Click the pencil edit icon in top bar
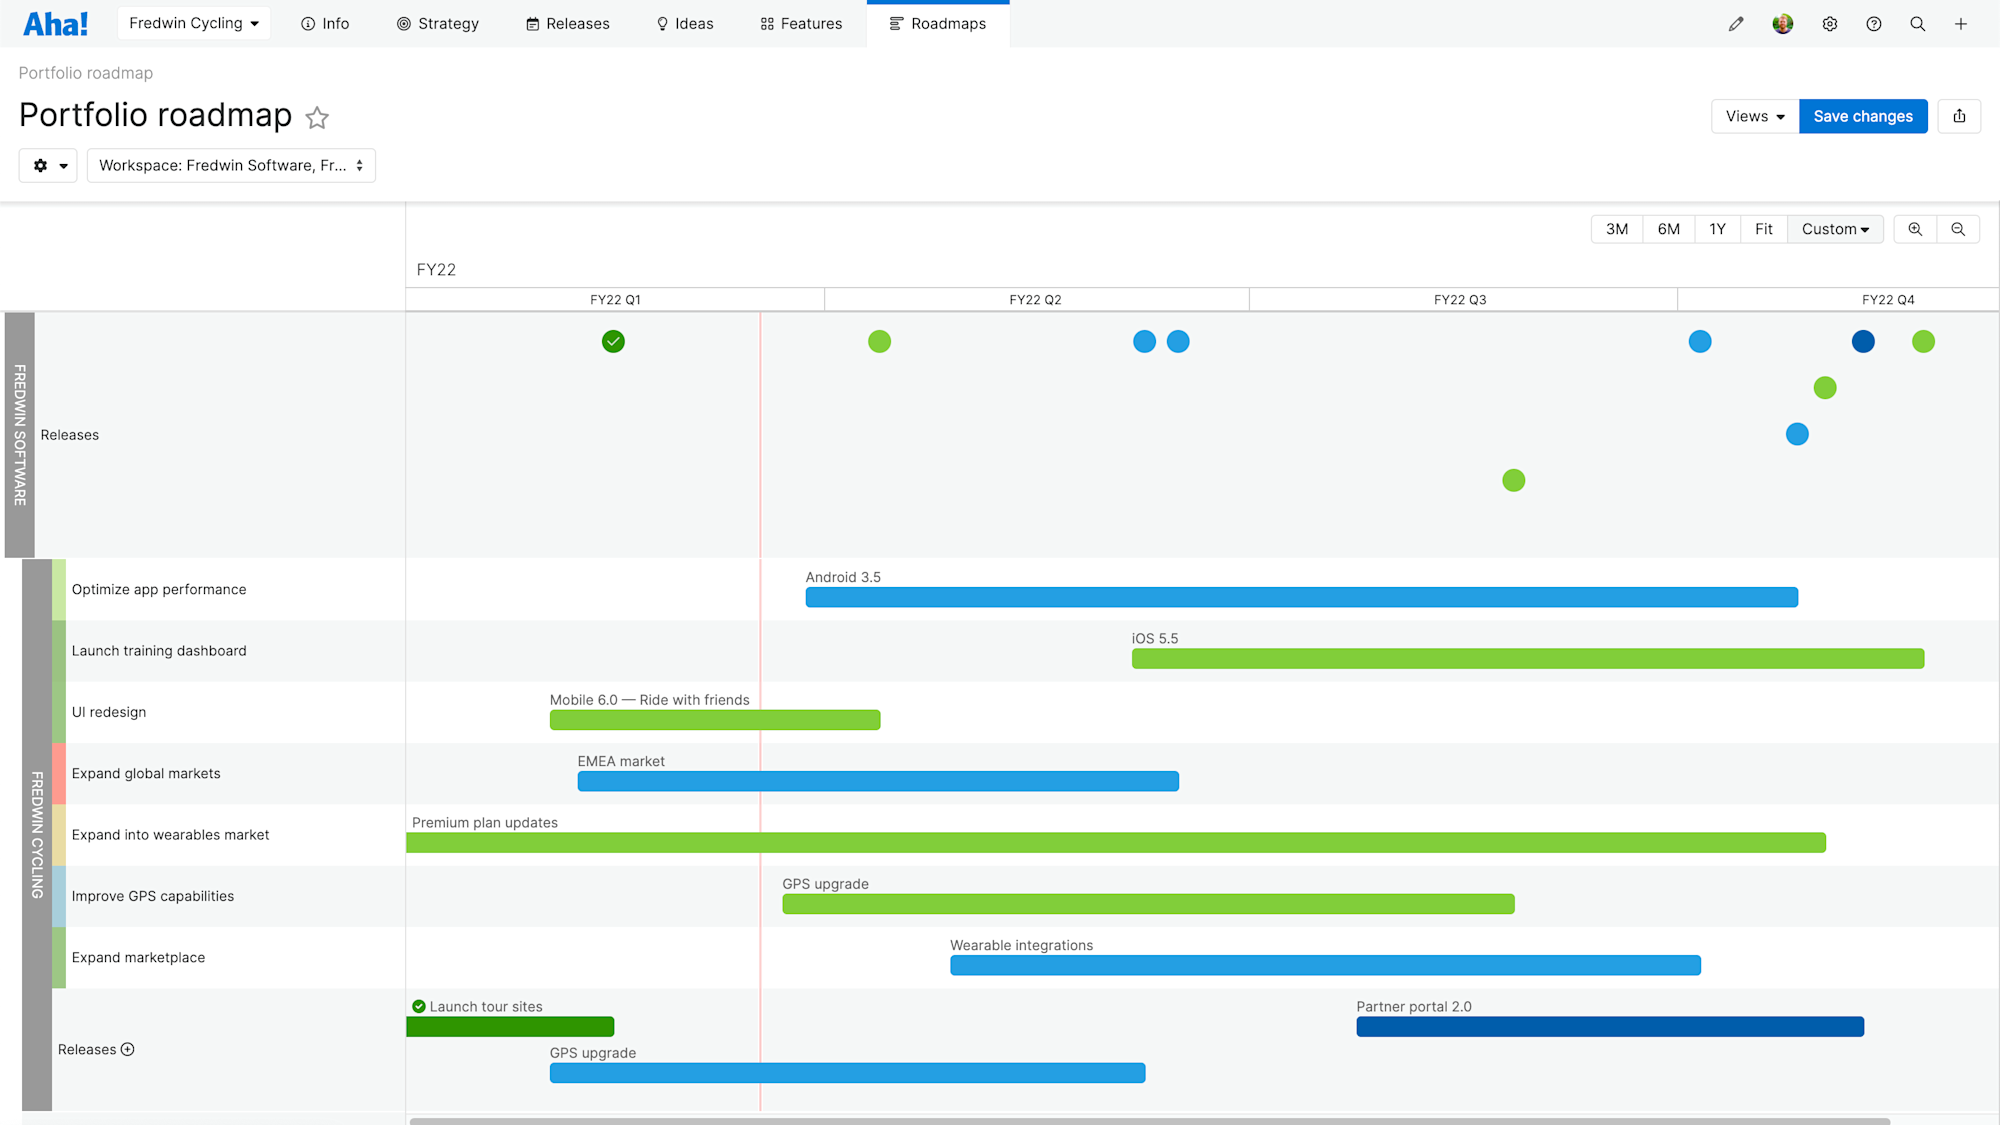 click(1736, 23)
